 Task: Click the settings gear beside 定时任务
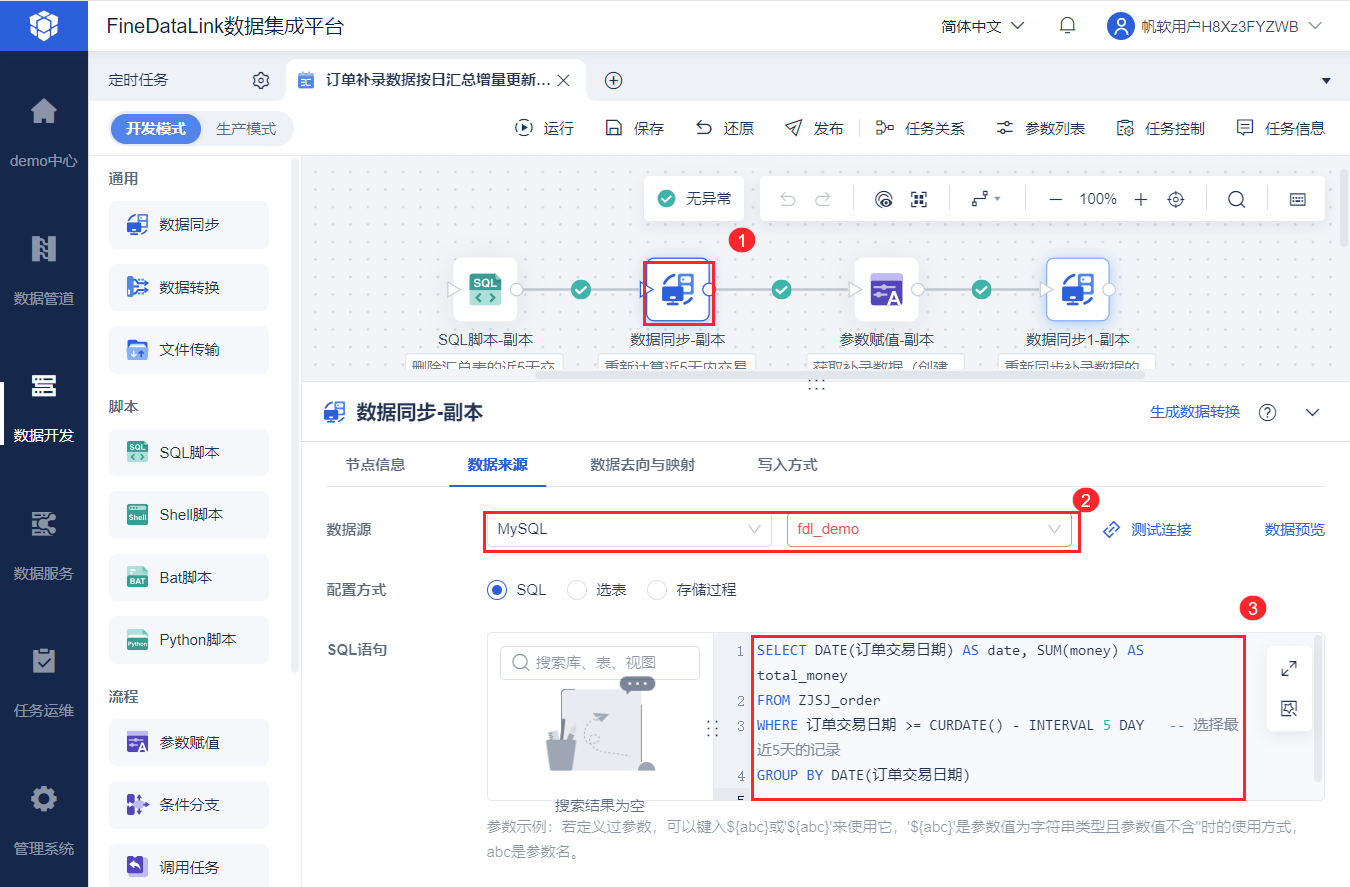[x=261, y=80]
